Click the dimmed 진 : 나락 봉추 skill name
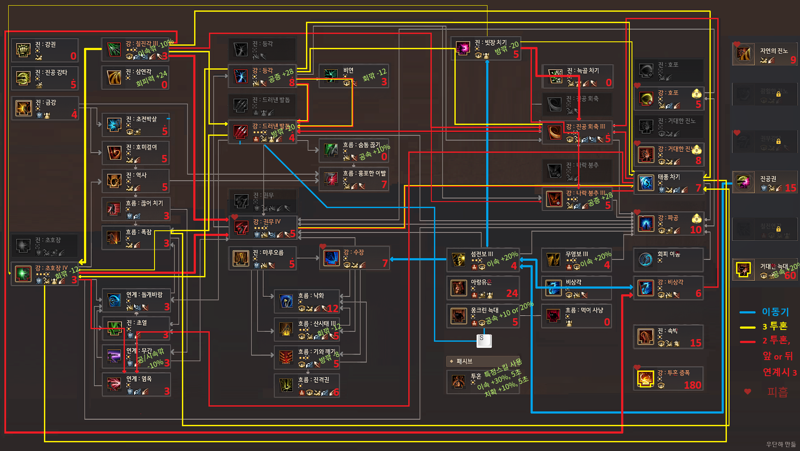Viewport: 800px width, 451px height. 583,165
